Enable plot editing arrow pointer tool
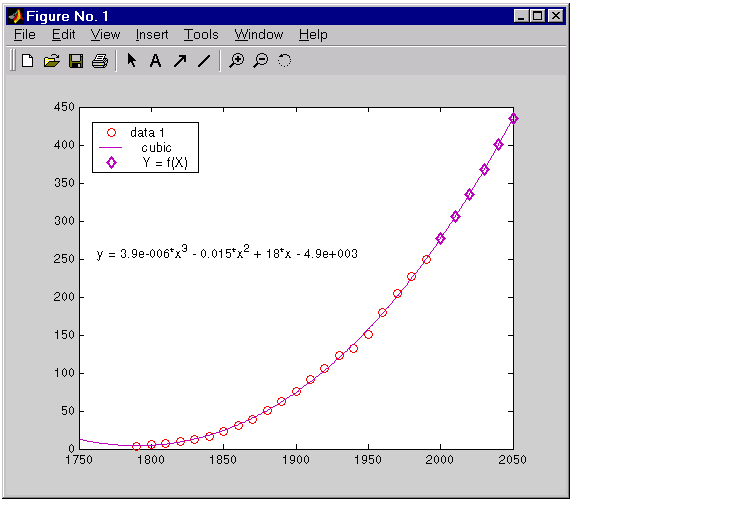The image size is (750, 522). (x=131, y=61)
